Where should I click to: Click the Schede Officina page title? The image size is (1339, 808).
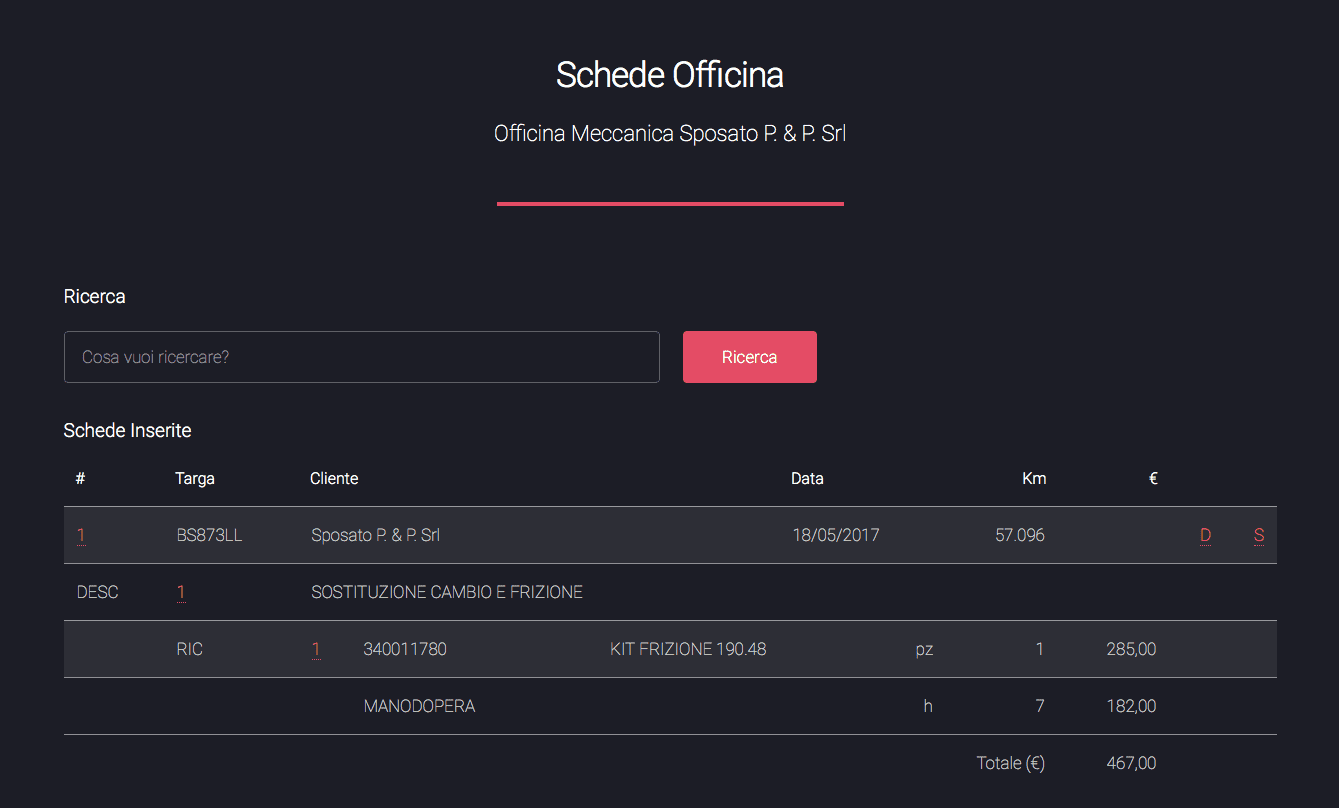coord(669,75)
